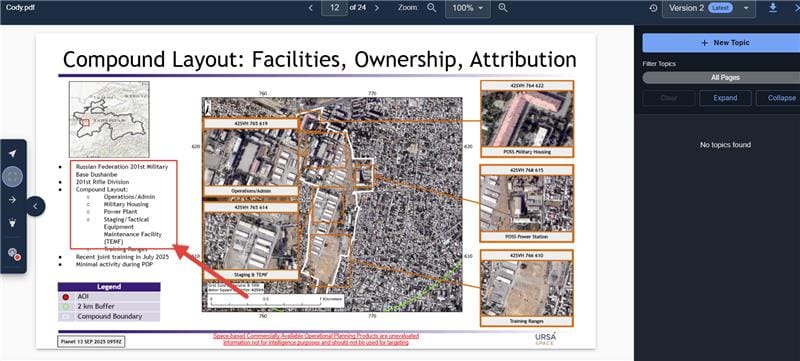The image size is (800, 361).
Task: Collapse the left annotation toolbar with chevron
Action: 35,206
